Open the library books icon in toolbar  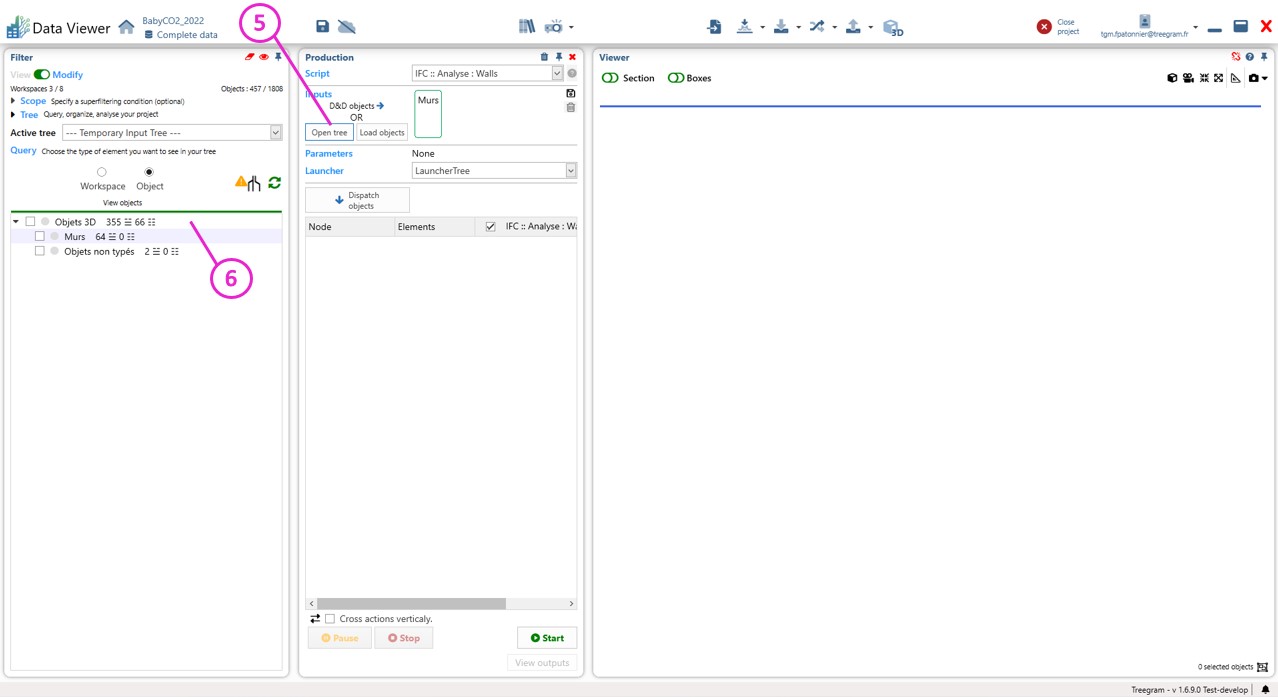pos(527,27)
